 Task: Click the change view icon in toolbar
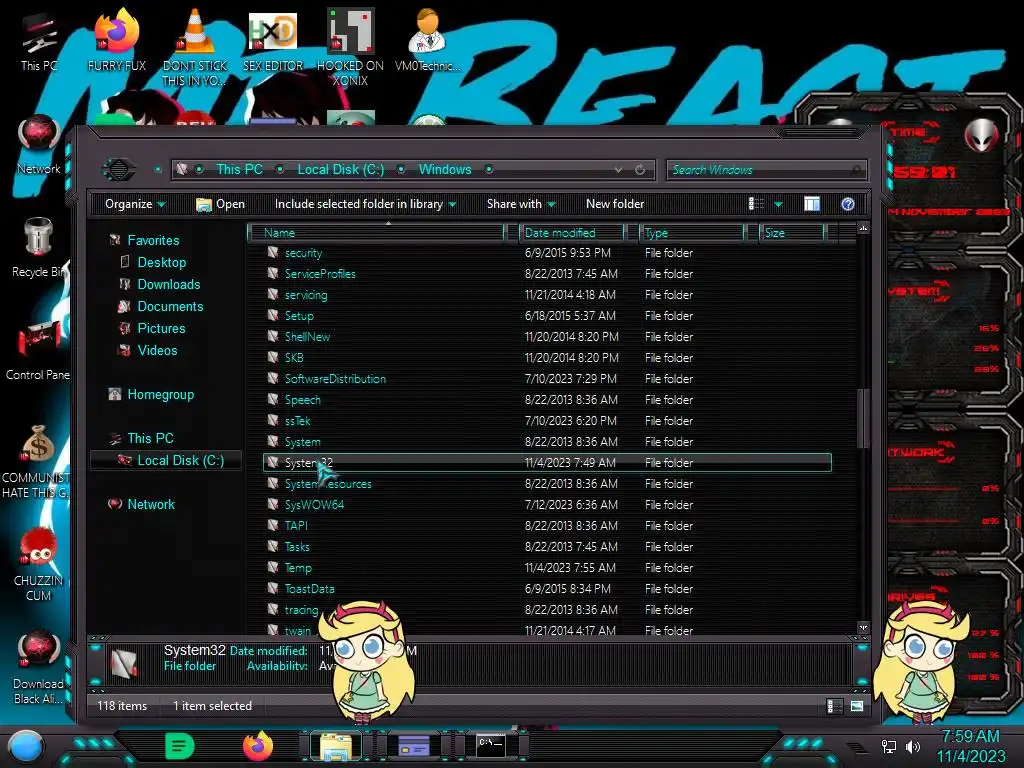[x=756, y=204]
